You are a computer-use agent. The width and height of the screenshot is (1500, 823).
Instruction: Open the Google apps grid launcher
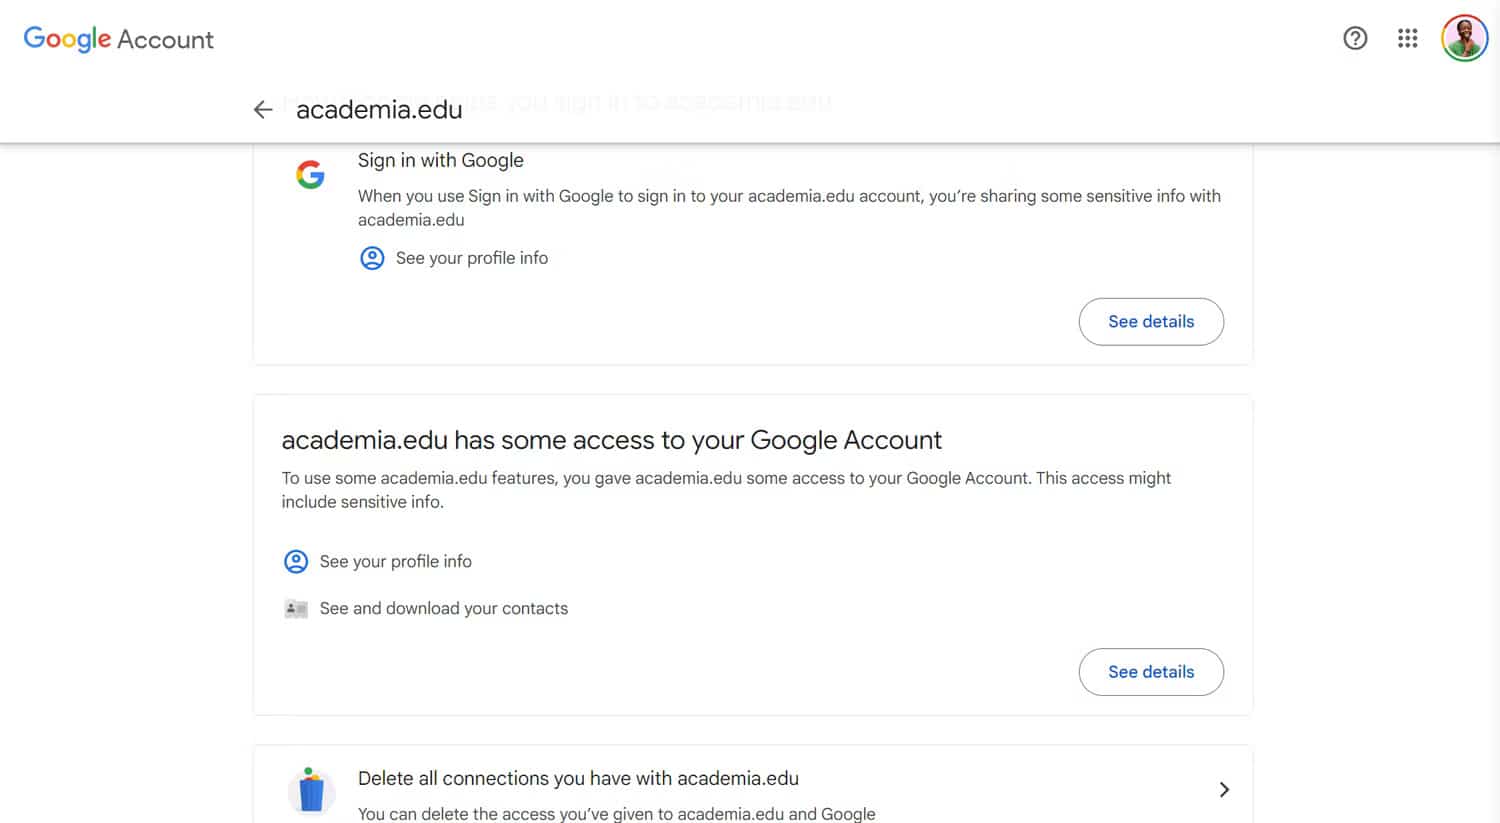(1408, 39)
